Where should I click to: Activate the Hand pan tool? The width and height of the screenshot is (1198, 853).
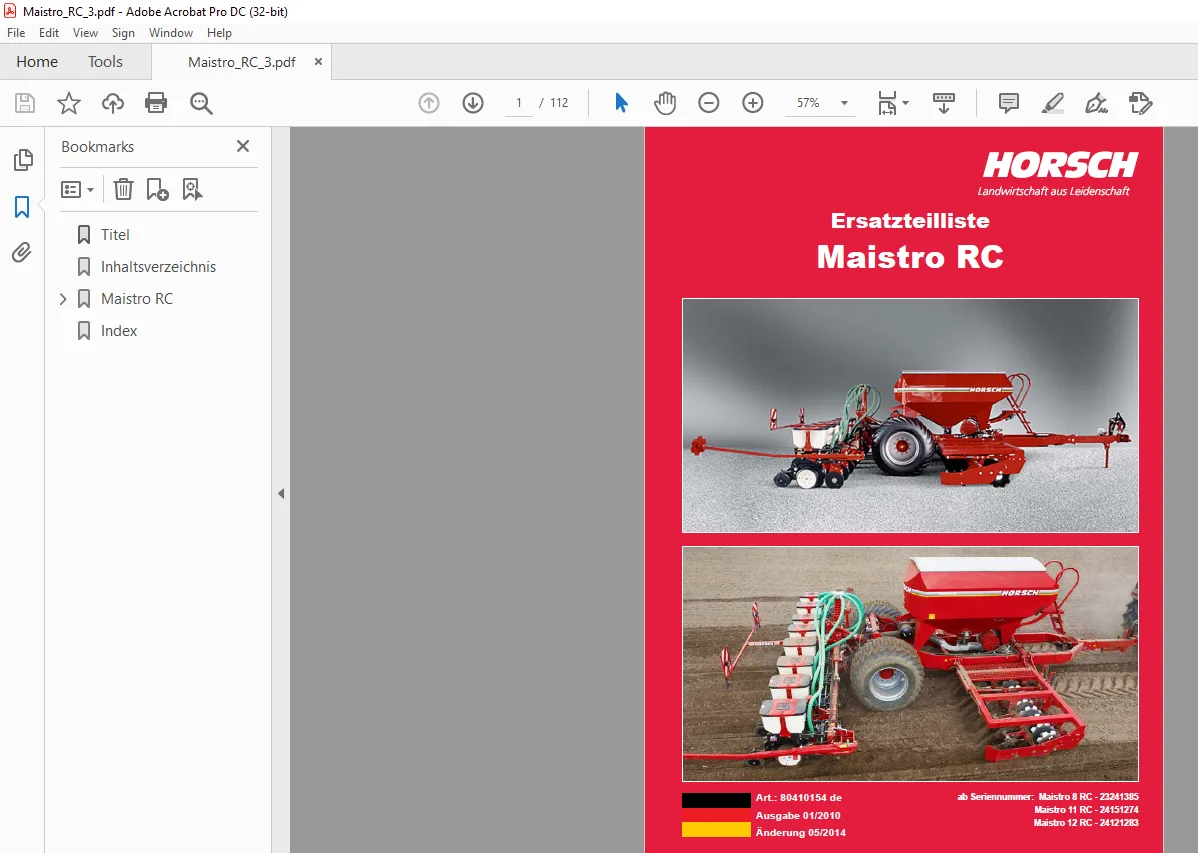tap(665, 102)
